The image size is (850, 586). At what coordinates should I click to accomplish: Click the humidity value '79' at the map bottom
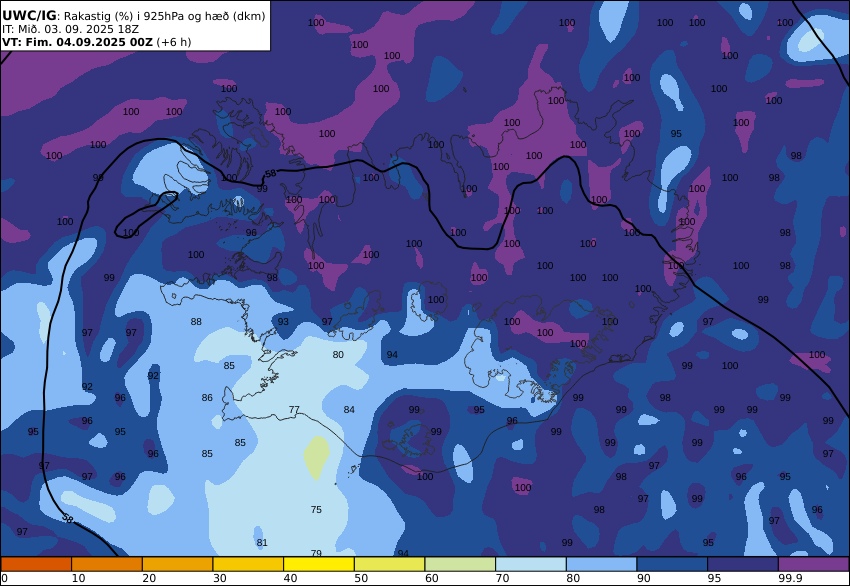point(317,553)
